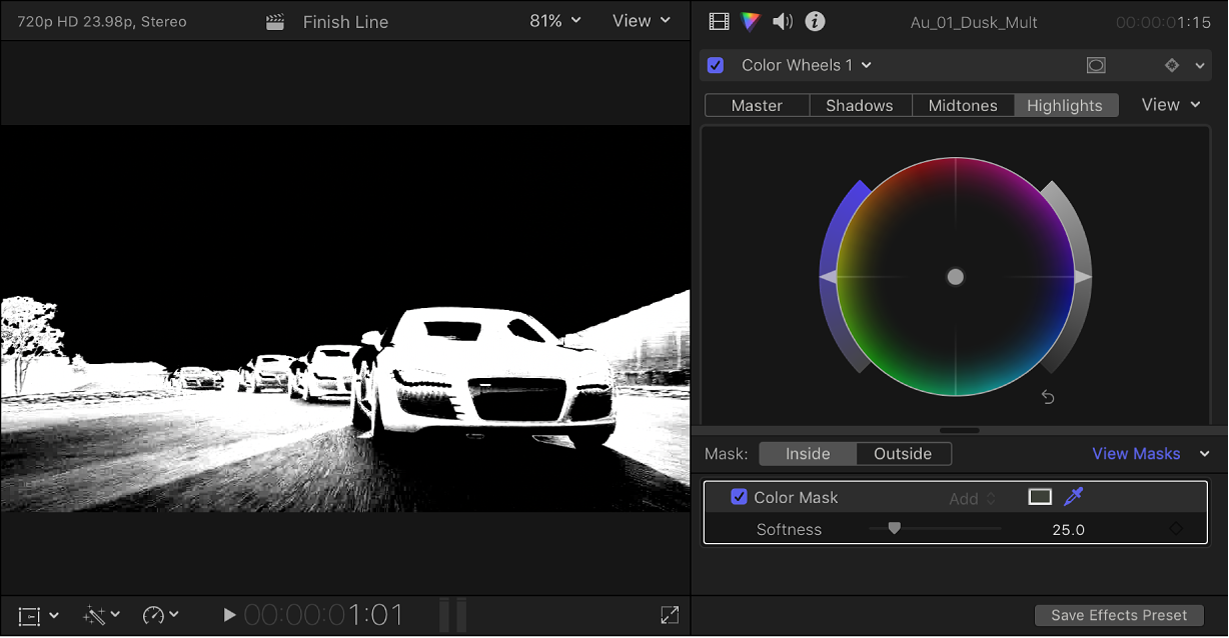Uncheck the Color Mask checkbox
The height and width of the screenshot is (638, 1229).
[x=739, y=497]
